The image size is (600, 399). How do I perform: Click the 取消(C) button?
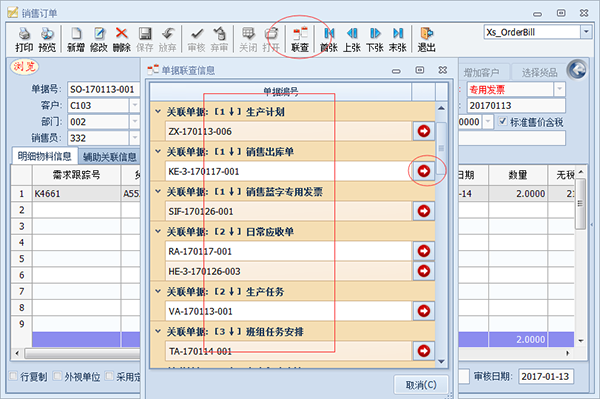(421, 384)
